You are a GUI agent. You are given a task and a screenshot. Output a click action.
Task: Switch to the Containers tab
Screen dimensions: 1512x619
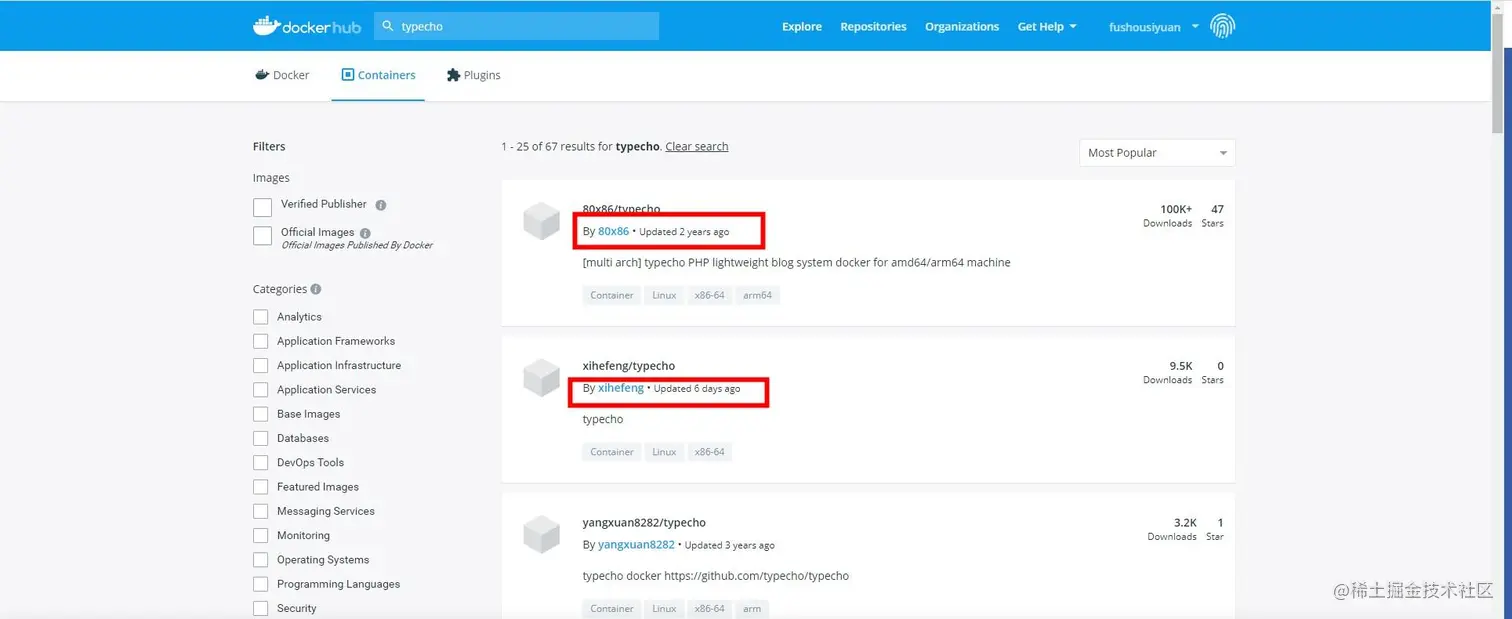[378, 75]
